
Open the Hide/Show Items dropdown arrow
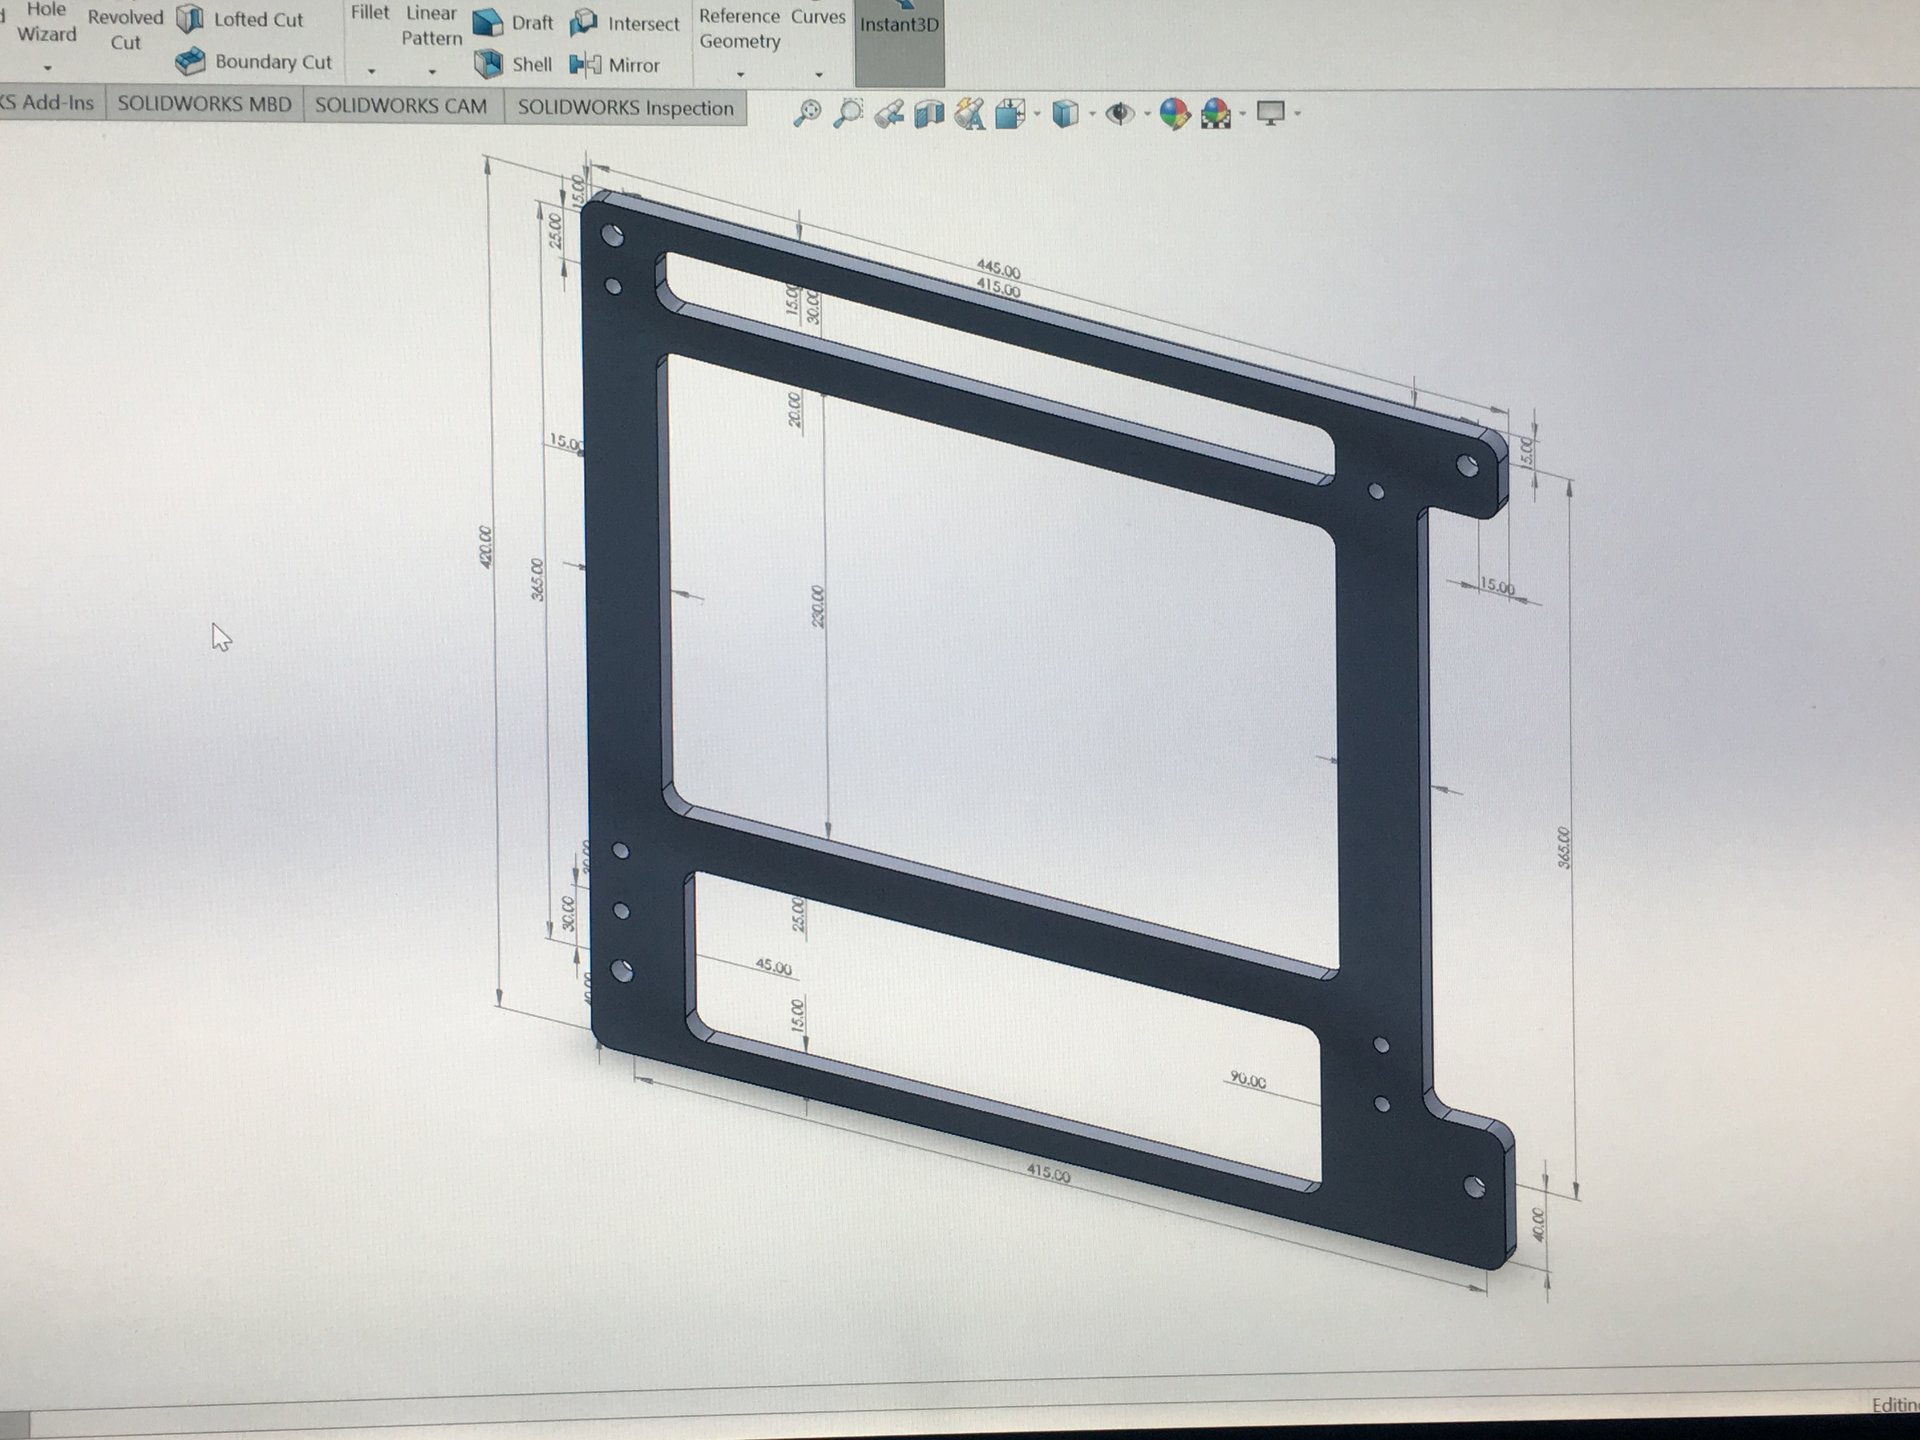coord(1147,114)
